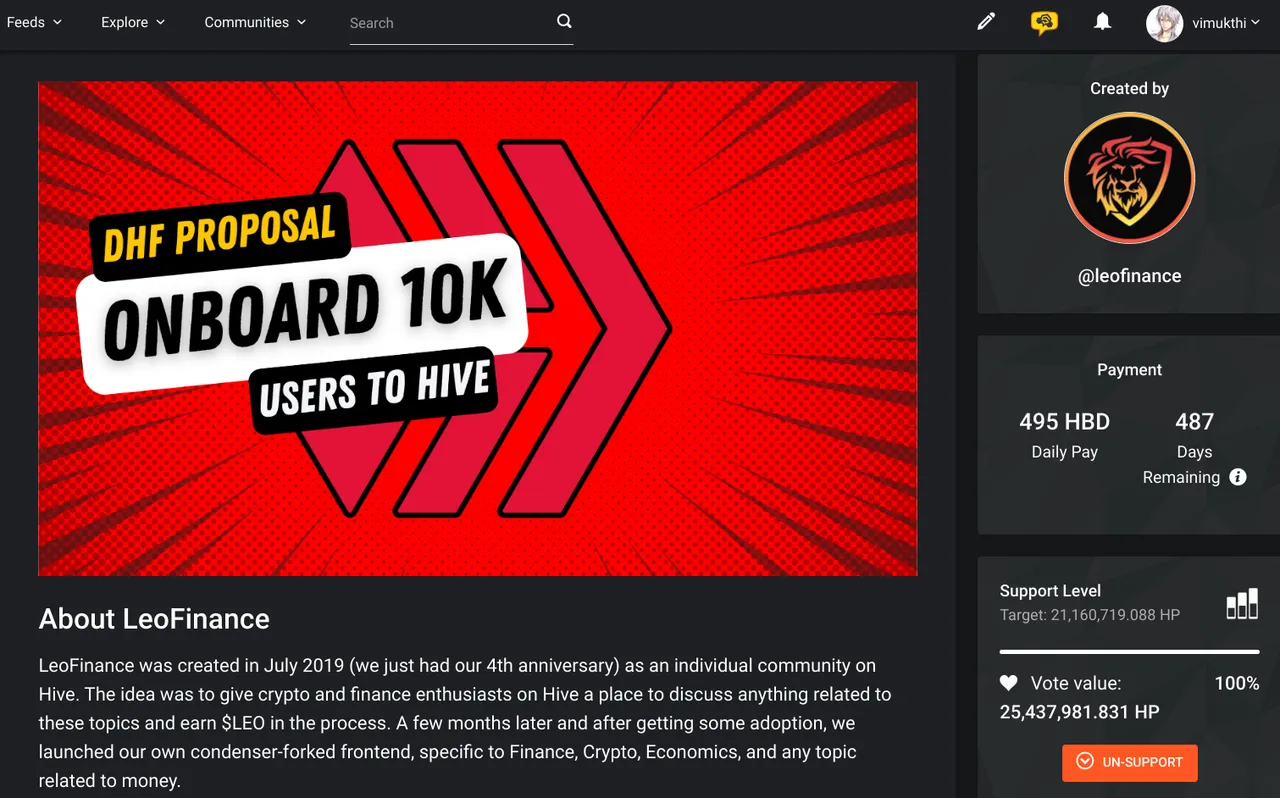This screenshot has width=1280, height=798.
Task: Open the yellow chat bubble icon
Action: coord(1044,22)
